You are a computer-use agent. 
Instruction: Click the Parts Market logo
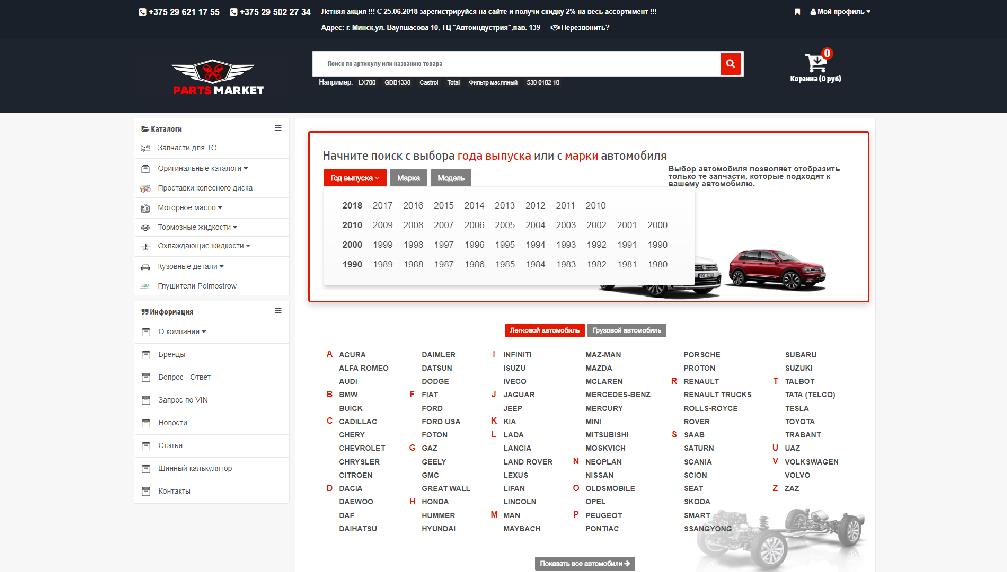(218, 78)
